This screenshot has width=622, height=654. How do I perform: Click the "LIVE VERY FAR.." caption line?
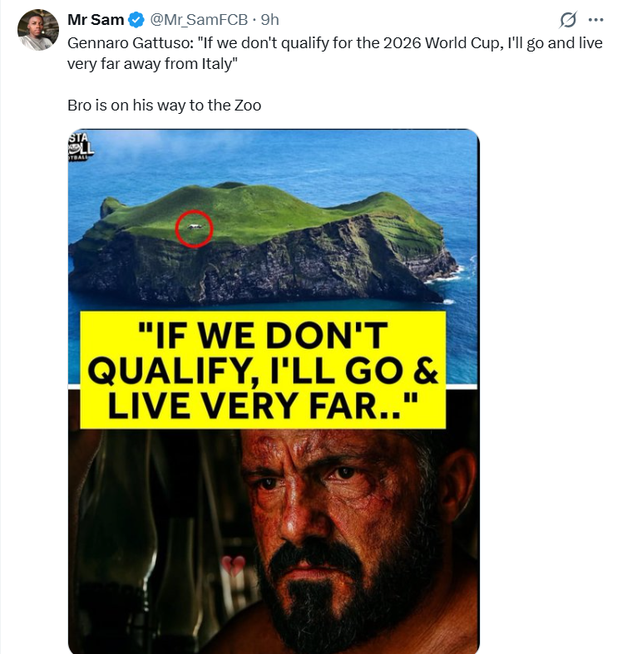click(x=262, y=405)
